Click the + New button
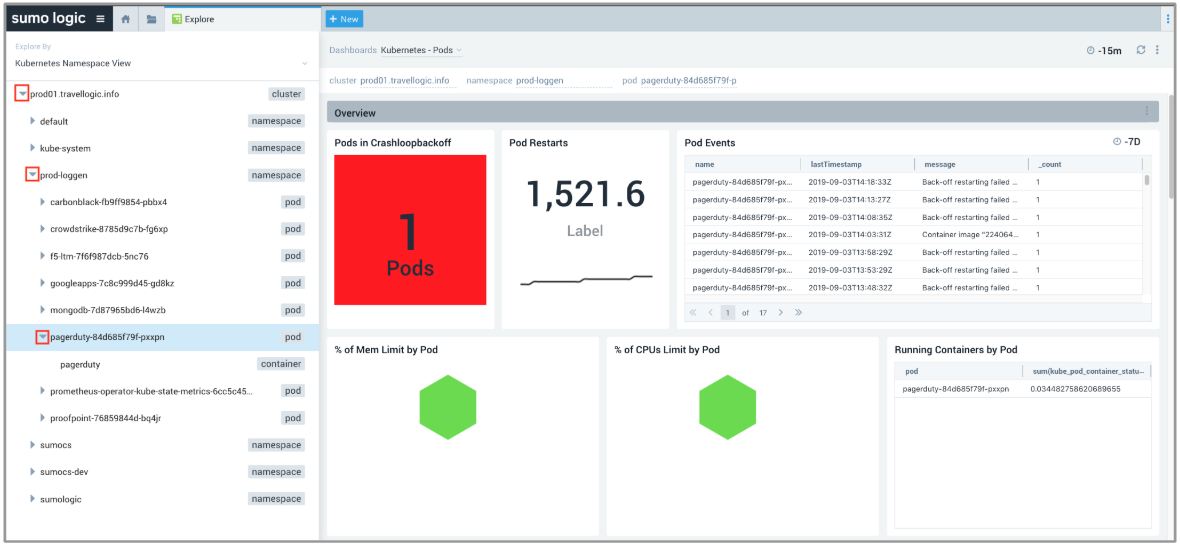 pyautogui.click(x=344, y=19)
